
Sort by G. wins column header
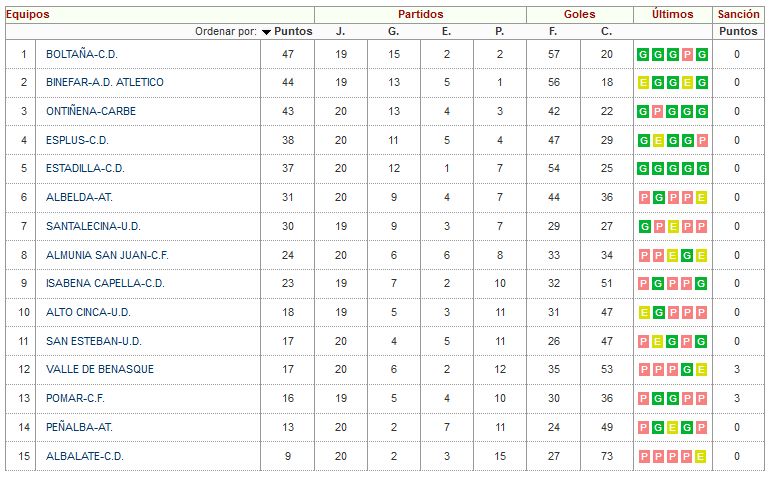[393, 31]
